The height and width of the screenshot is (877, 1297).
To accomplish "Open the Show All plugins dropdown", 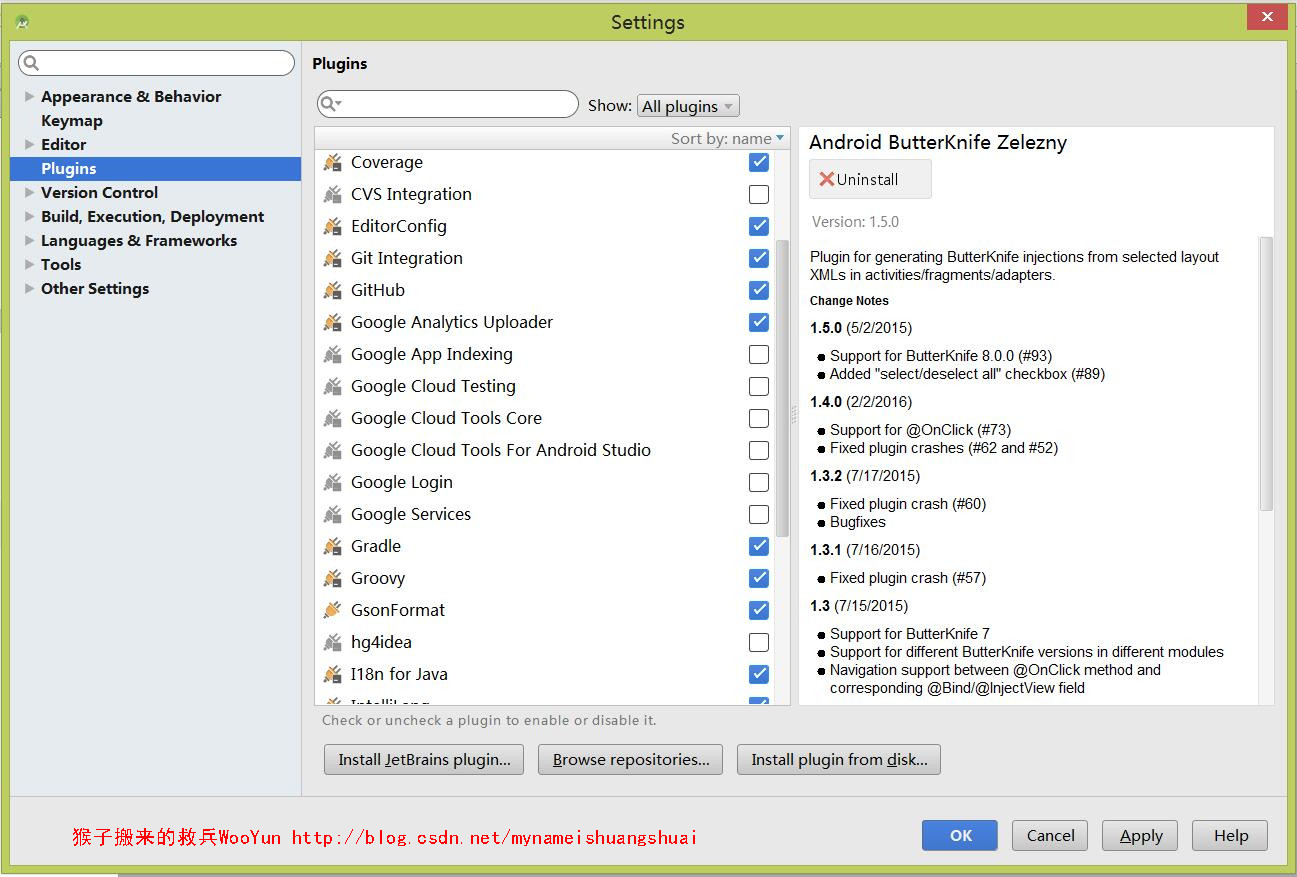I will [688, 106].
